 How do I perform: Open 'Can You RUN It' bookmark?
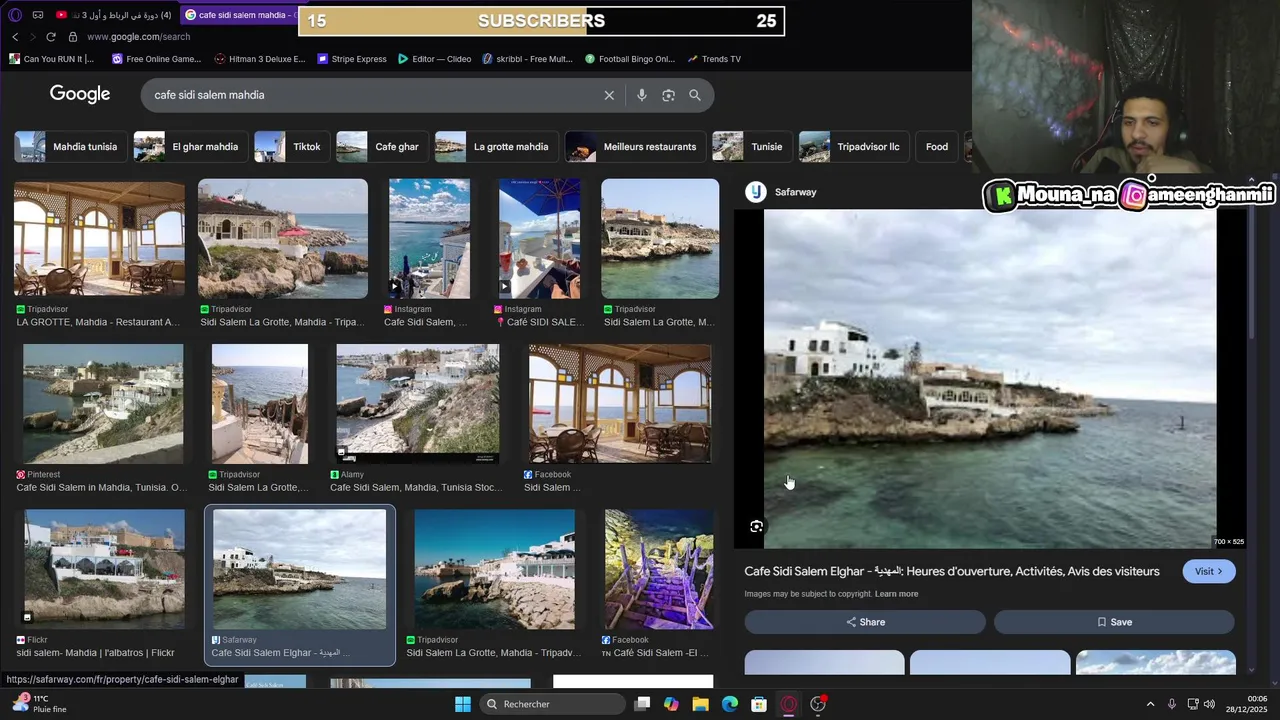[x=51, y=59]
